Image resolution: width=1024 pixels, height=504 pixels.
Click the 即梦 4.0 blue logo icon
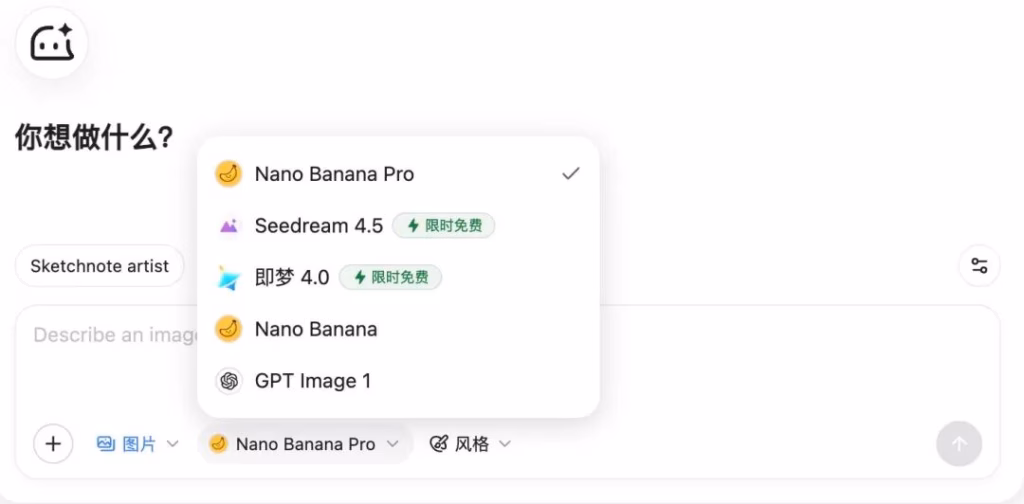(x=229, y=278)
